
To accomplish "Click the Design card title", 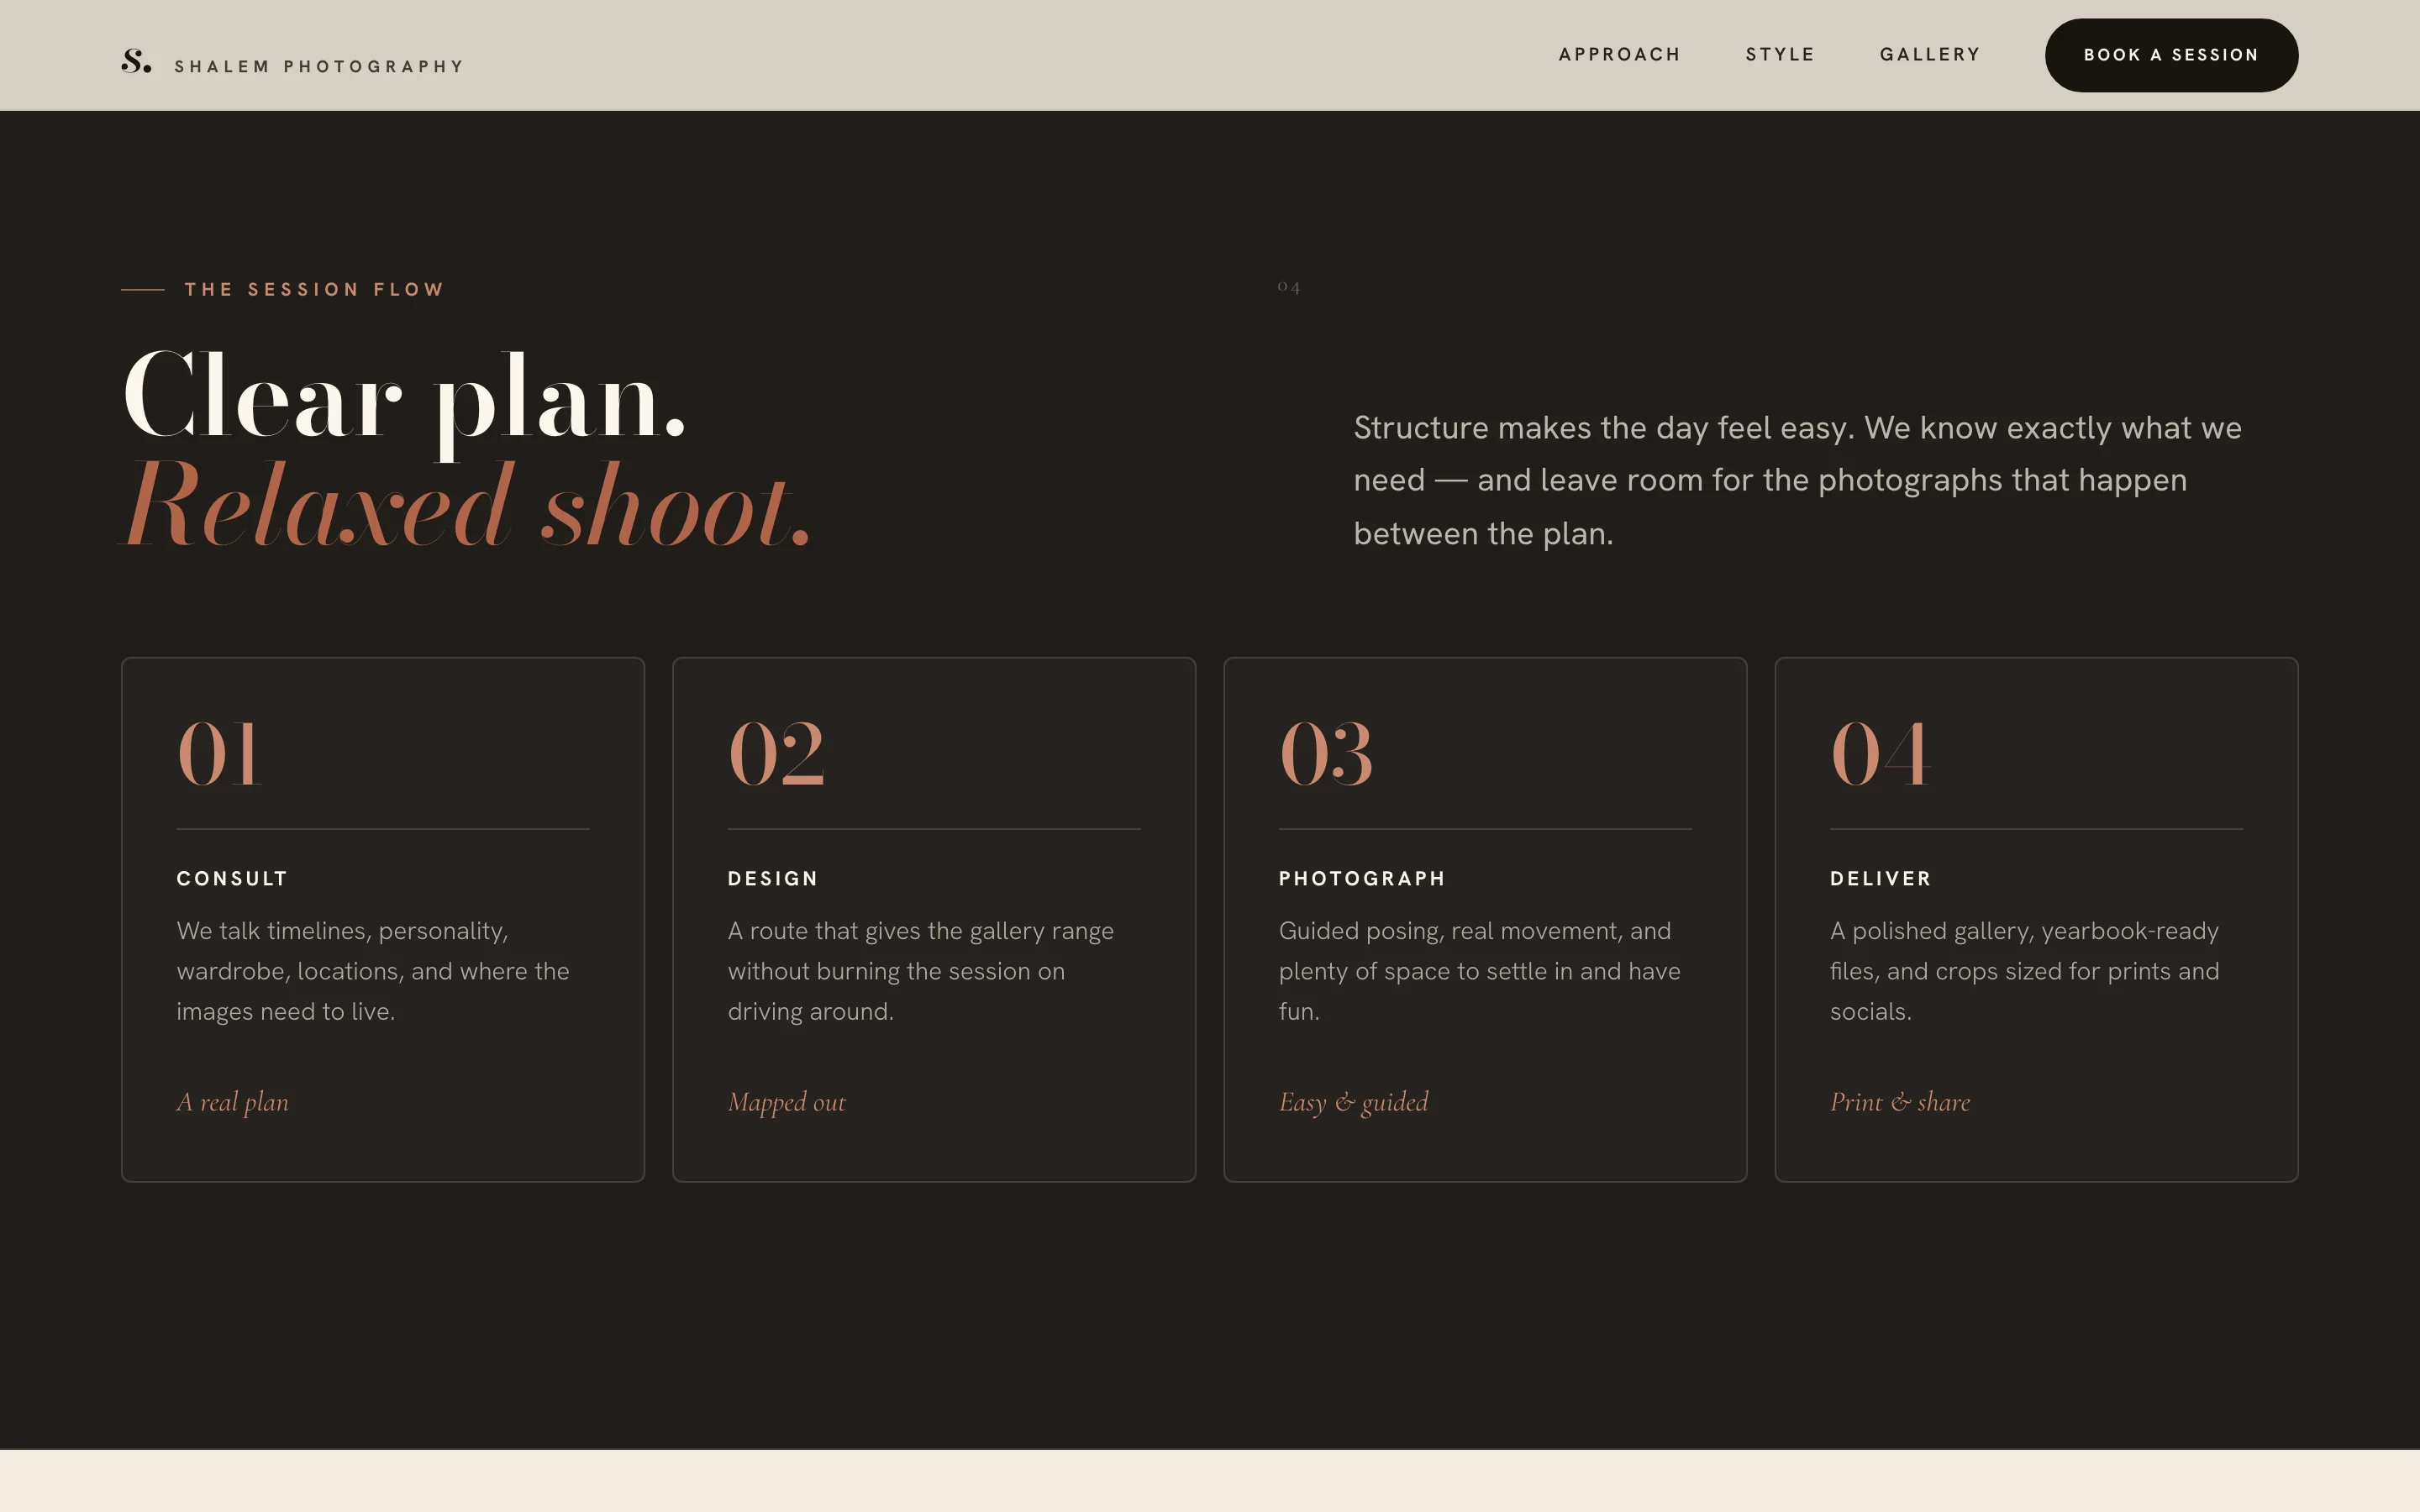I will (773, 879).
